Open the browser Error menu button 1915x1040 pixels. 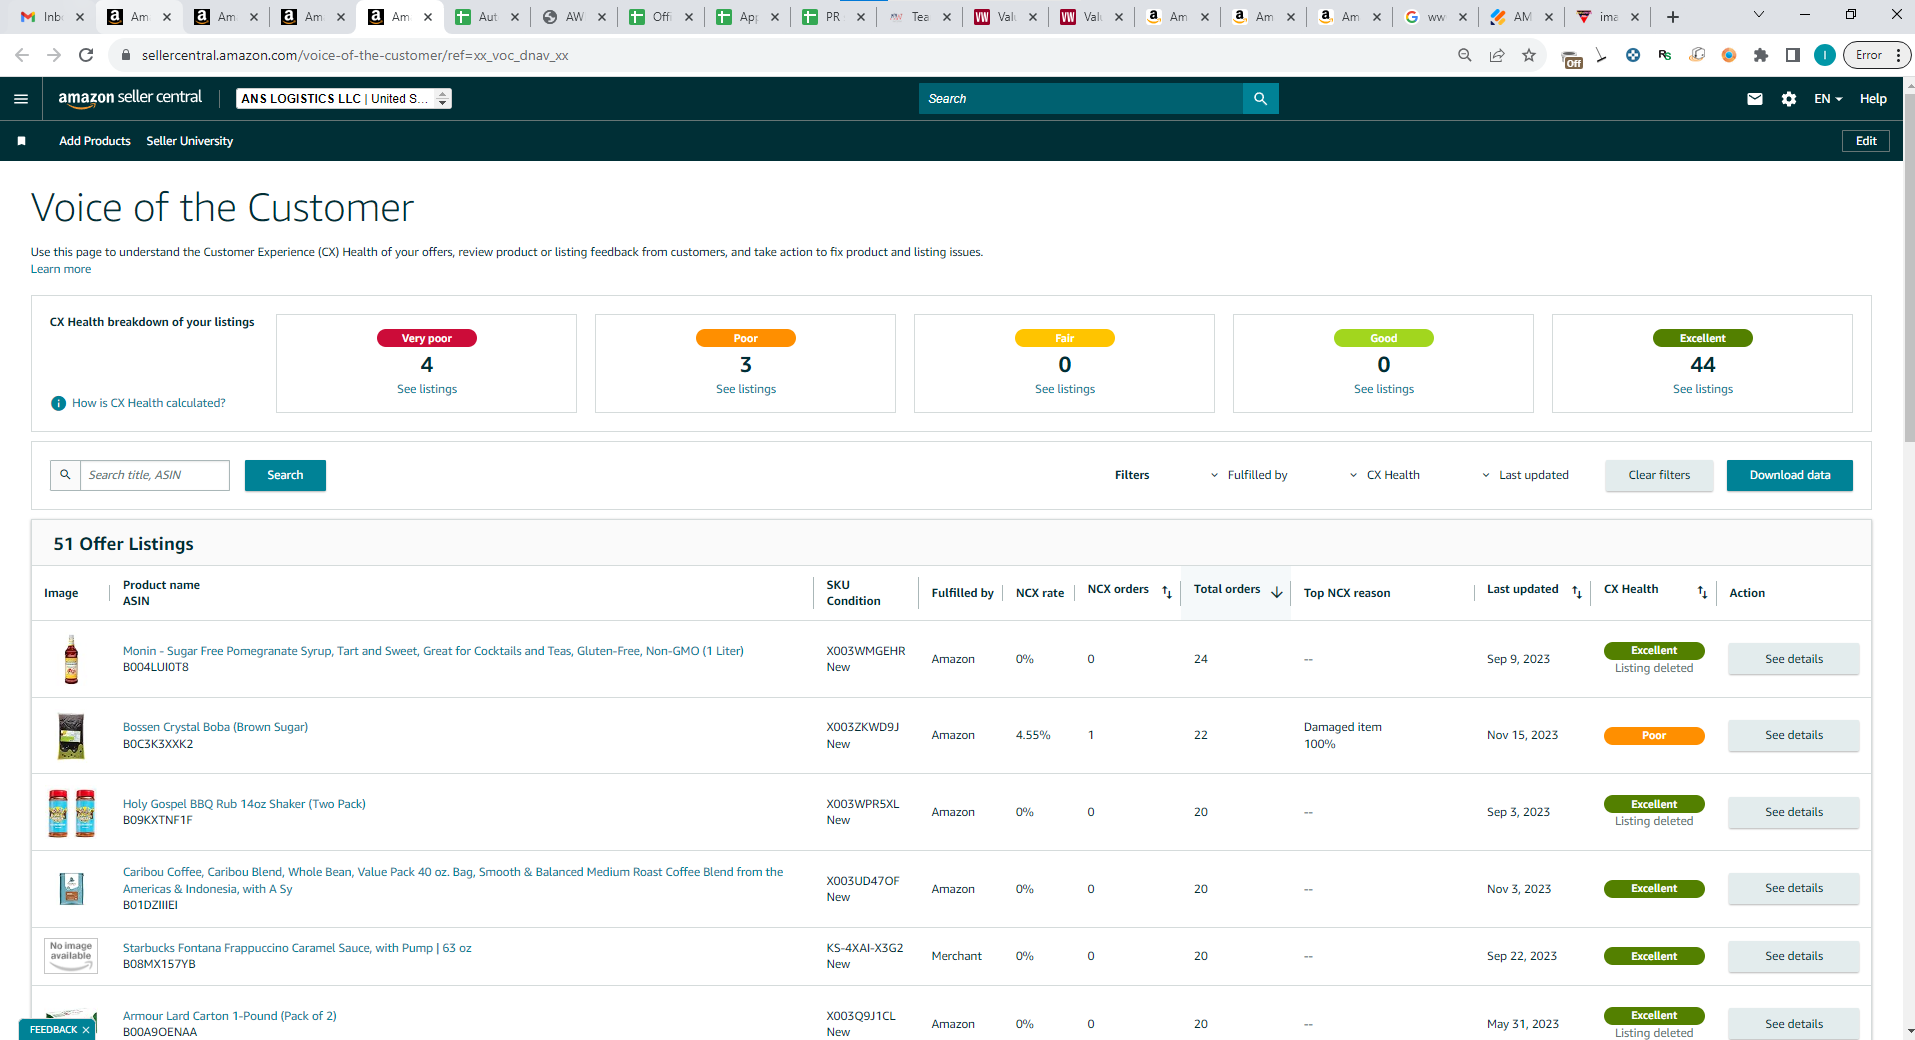tap(1877, 55)
